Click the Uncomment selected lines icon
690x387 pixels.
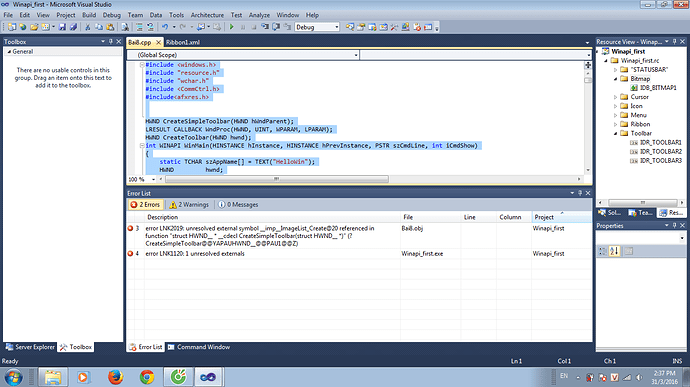(x=150, y=27)
